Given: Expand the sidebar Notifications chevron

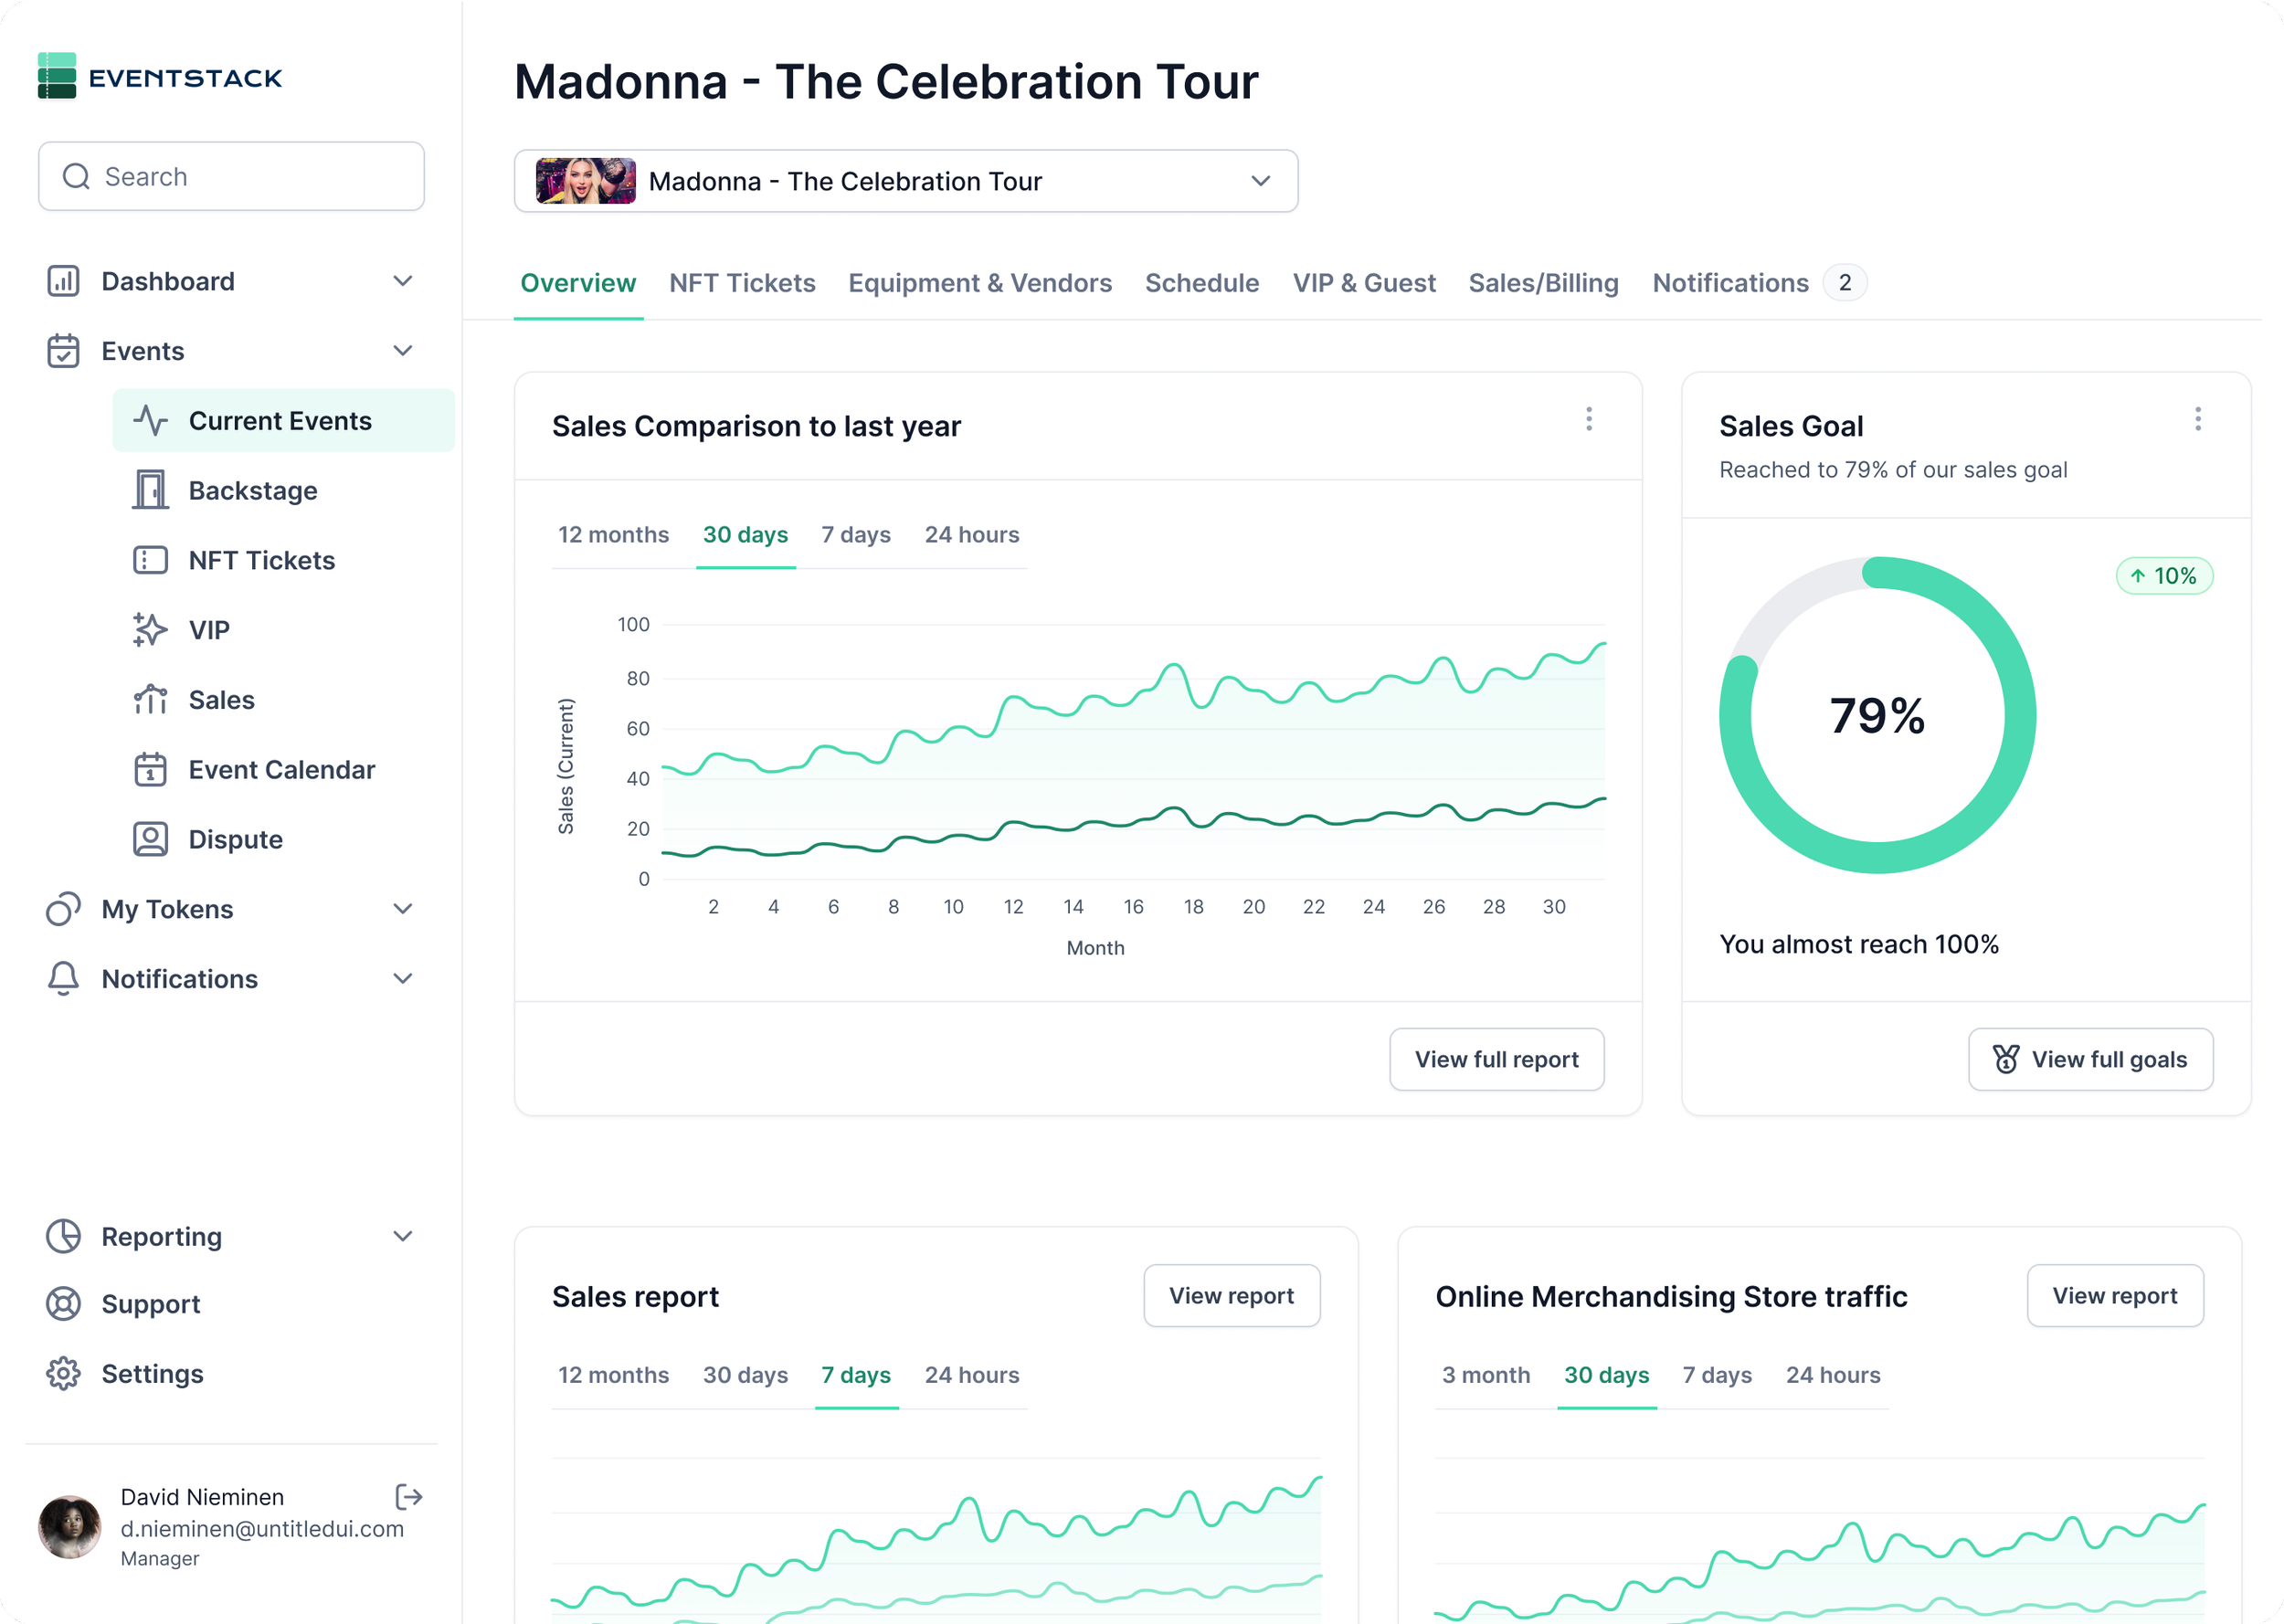Looking at the screenshot, I should tap(403, 979).
